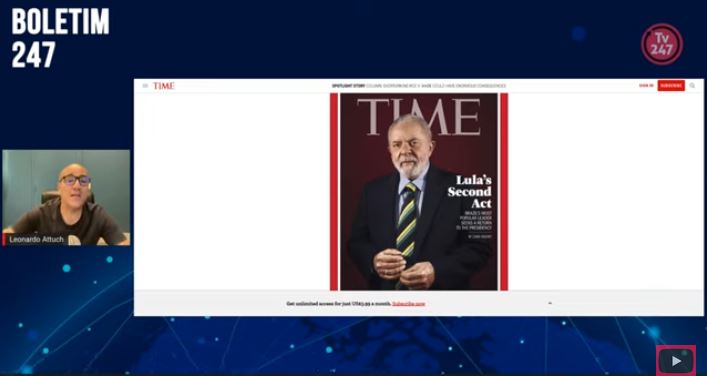707x376 pixels.
Task: Click the Lula TIME magazine cover
Action: pyautogui.click(x=419, y=192)
